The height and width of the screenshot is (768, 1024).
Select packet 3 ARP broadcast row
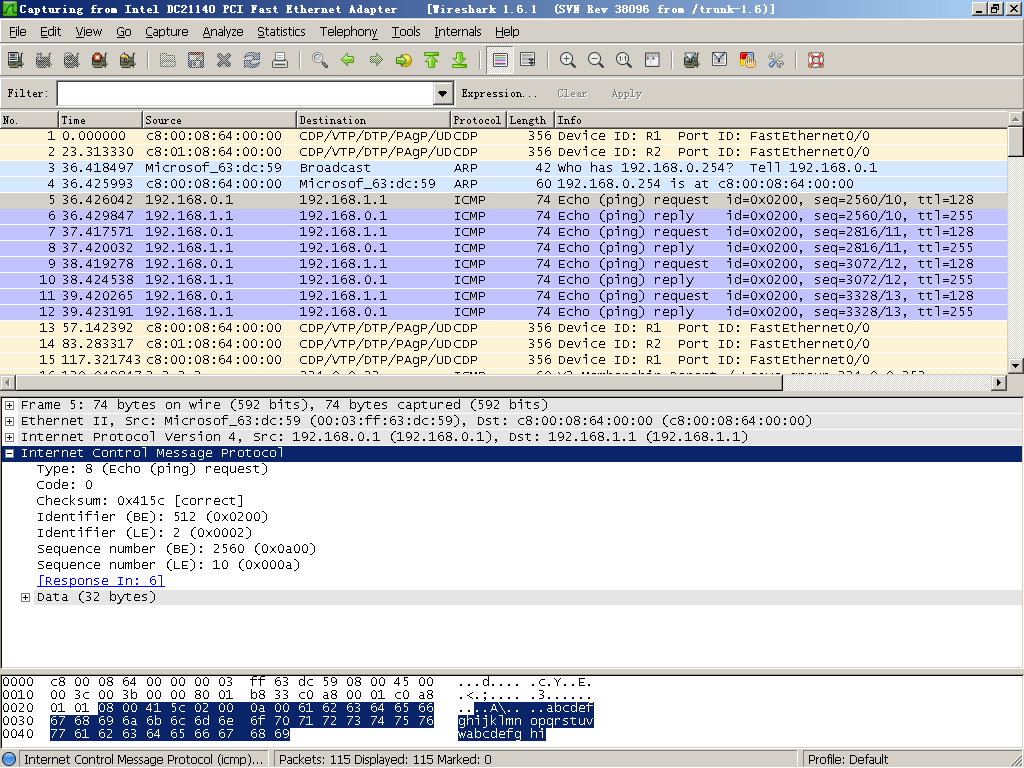pyautogui.click(x=503, y=168)
